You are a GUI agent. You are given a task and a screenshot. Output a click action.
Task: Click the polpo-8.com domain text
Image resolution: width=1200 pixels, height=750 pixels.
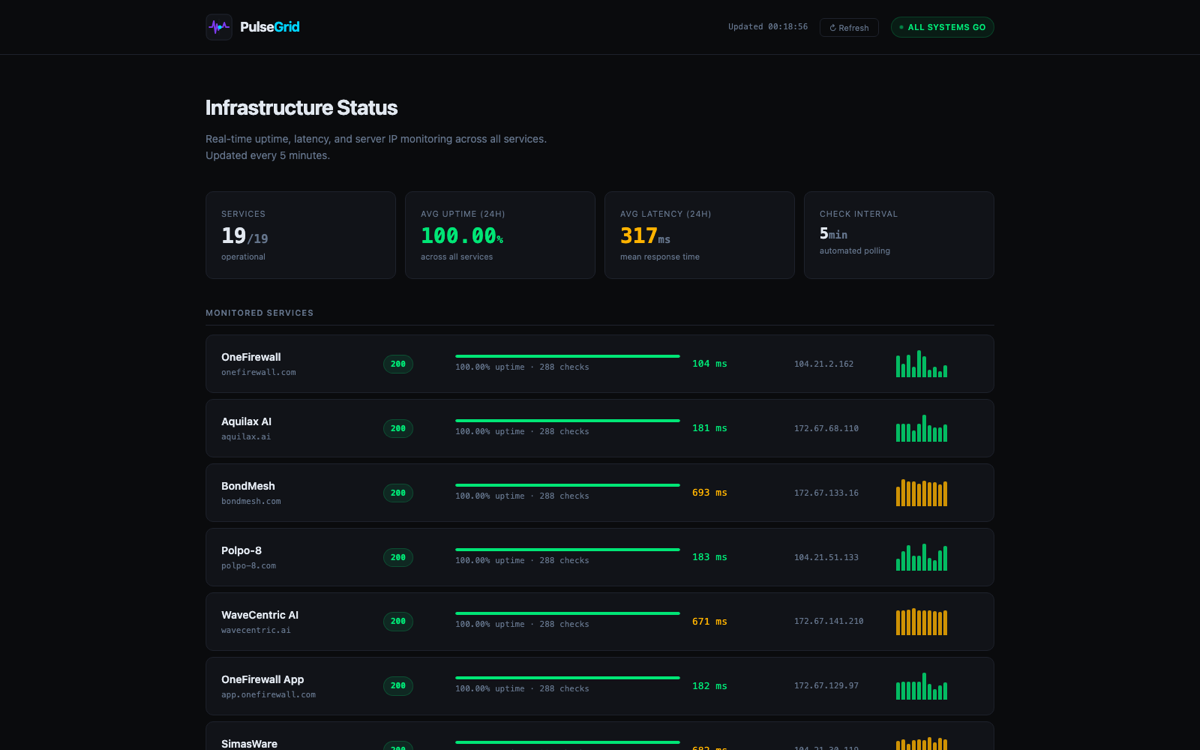click(x=249, y=566)
